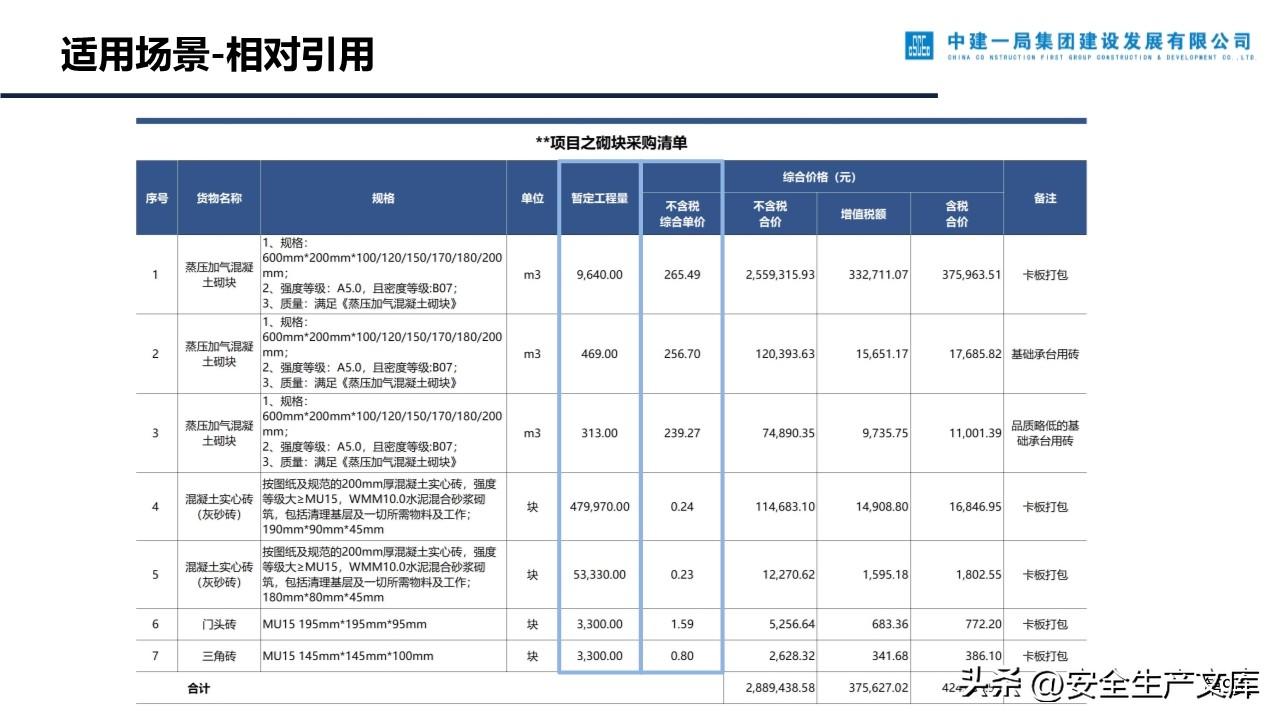This screenshot has height=720, width=1280.
Task: Select tax cell 332,711.07
Action: [873, 274]
